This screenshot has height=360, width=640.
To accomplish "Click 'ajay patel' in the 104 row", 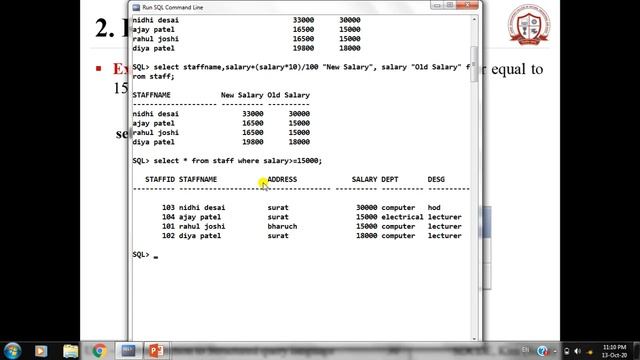I will (200, 217).
